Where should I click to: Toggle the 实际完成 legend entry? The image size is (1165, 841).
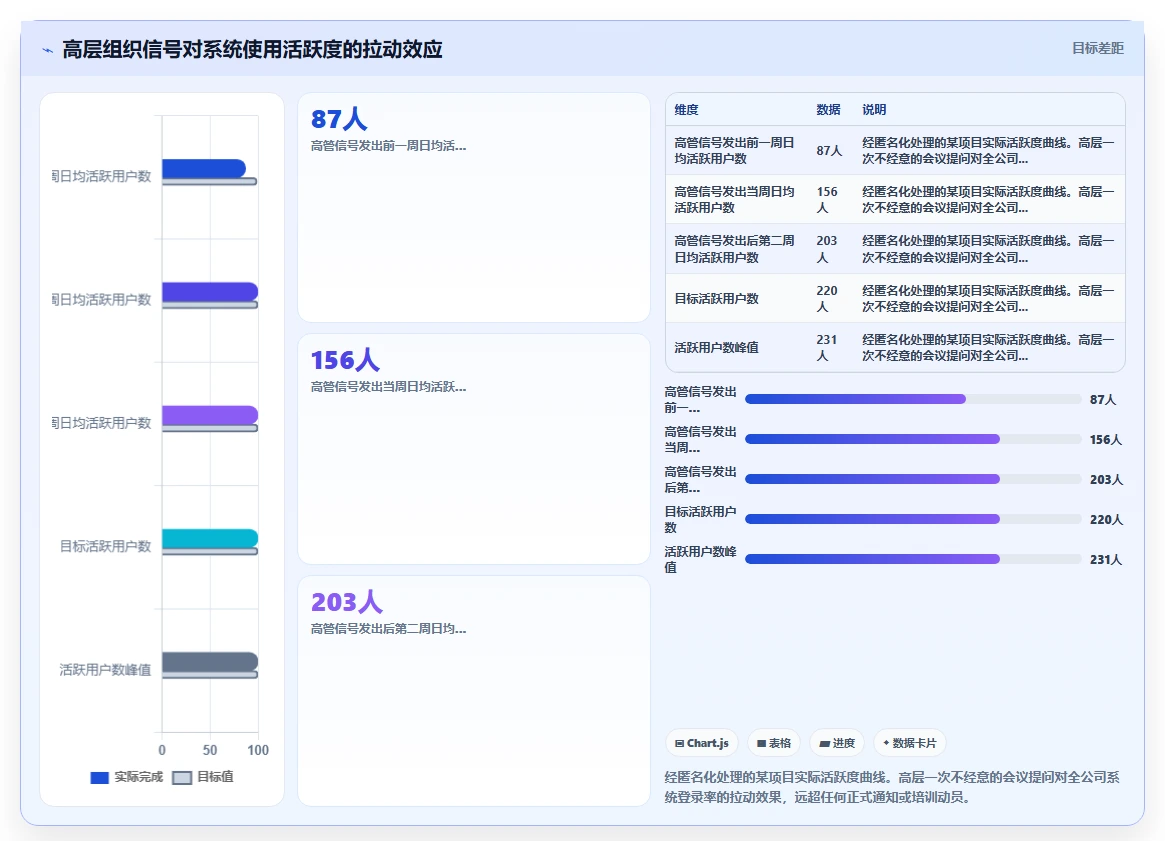[x=126, y=777]
